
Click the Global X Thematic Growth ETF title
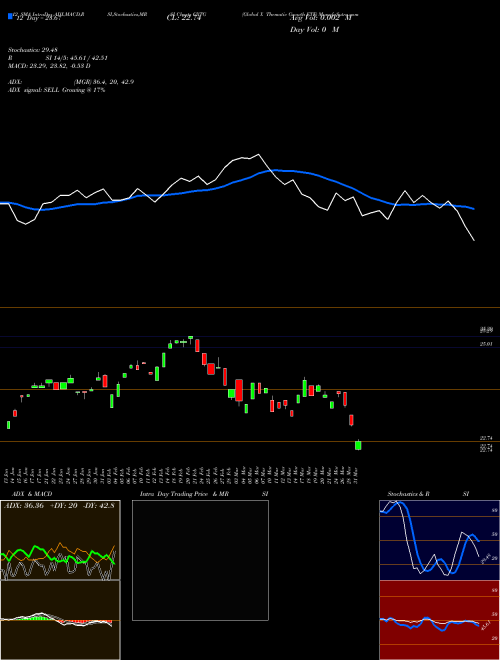(301, 14)
